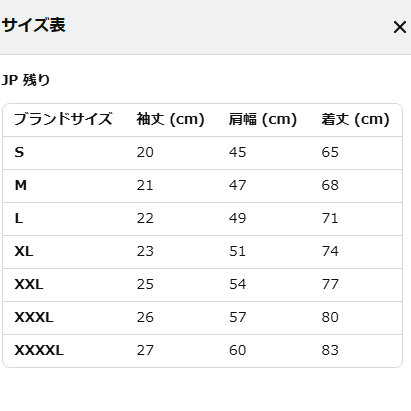Click sleeve length value 20 for S
Viewport: 411px width, 411px height.
pyautogui.click(x=145, y=152)
